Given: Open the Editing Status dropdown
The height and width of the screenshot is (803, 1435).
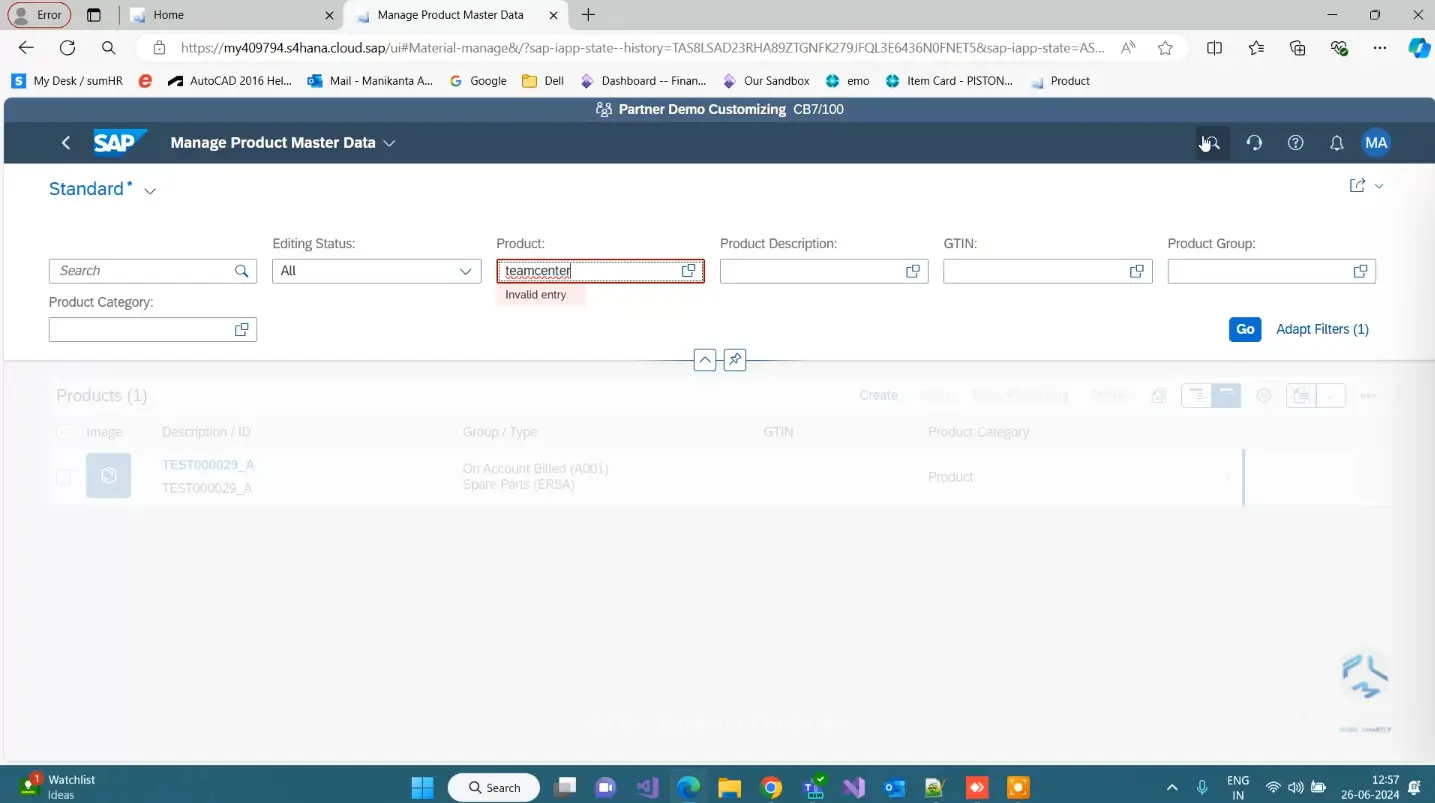Looking at the screenshot, I should (x=464, y=270).
